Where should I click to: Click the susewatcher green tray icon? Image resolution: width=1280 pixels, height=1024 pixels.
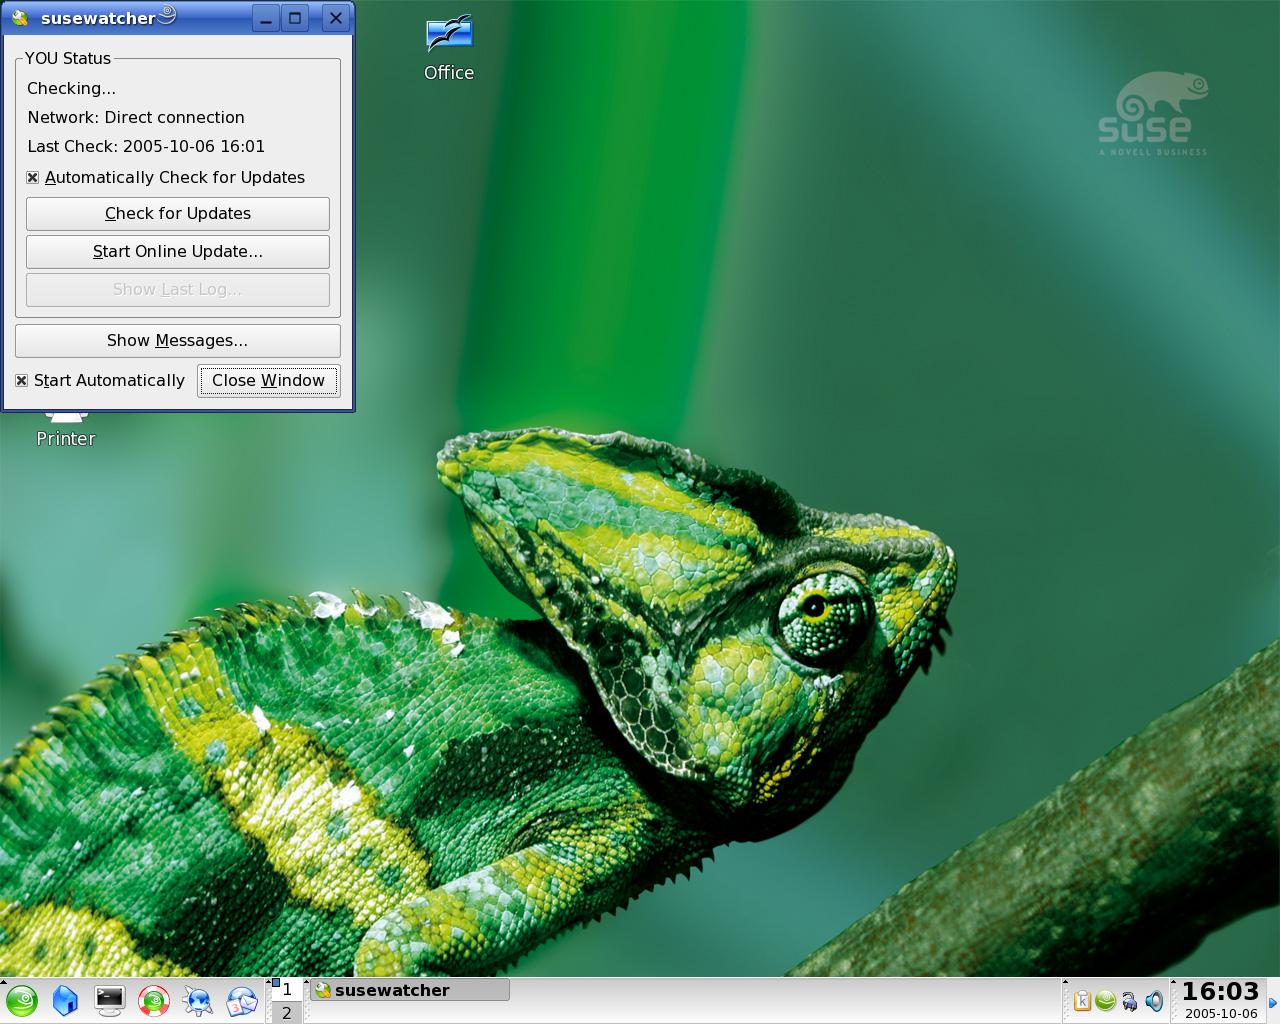(x=1105, y=1000)
